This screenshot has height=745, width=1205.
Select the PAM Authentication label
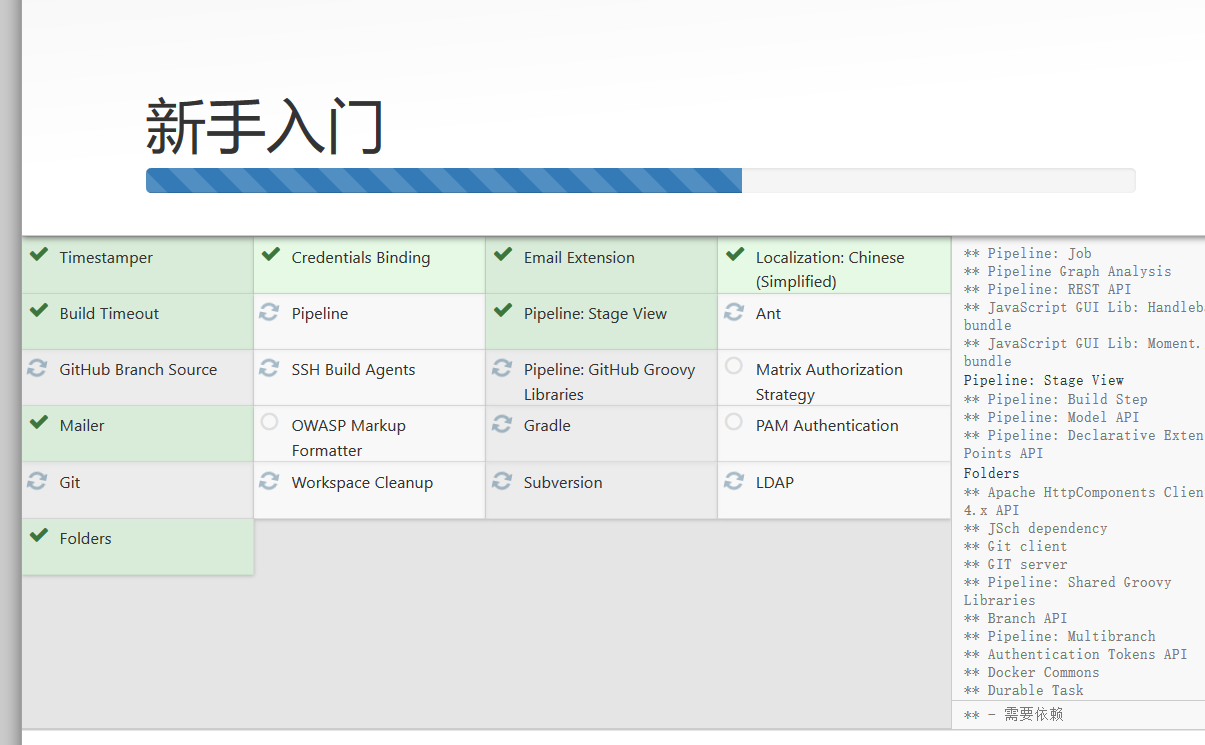click(x=827, y=426)
